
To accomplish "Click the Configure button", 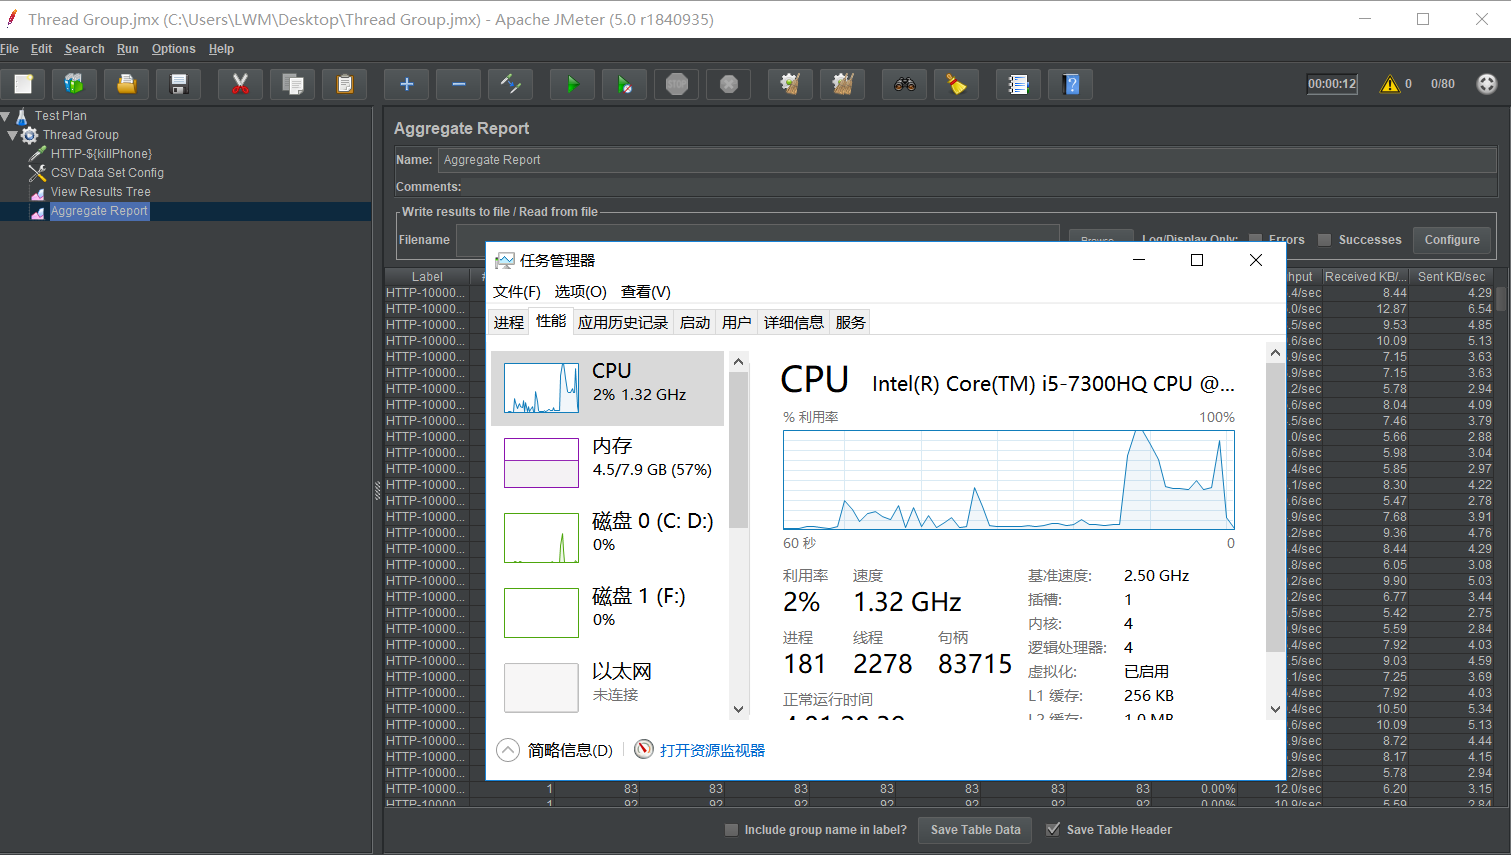I will 1452,240.
